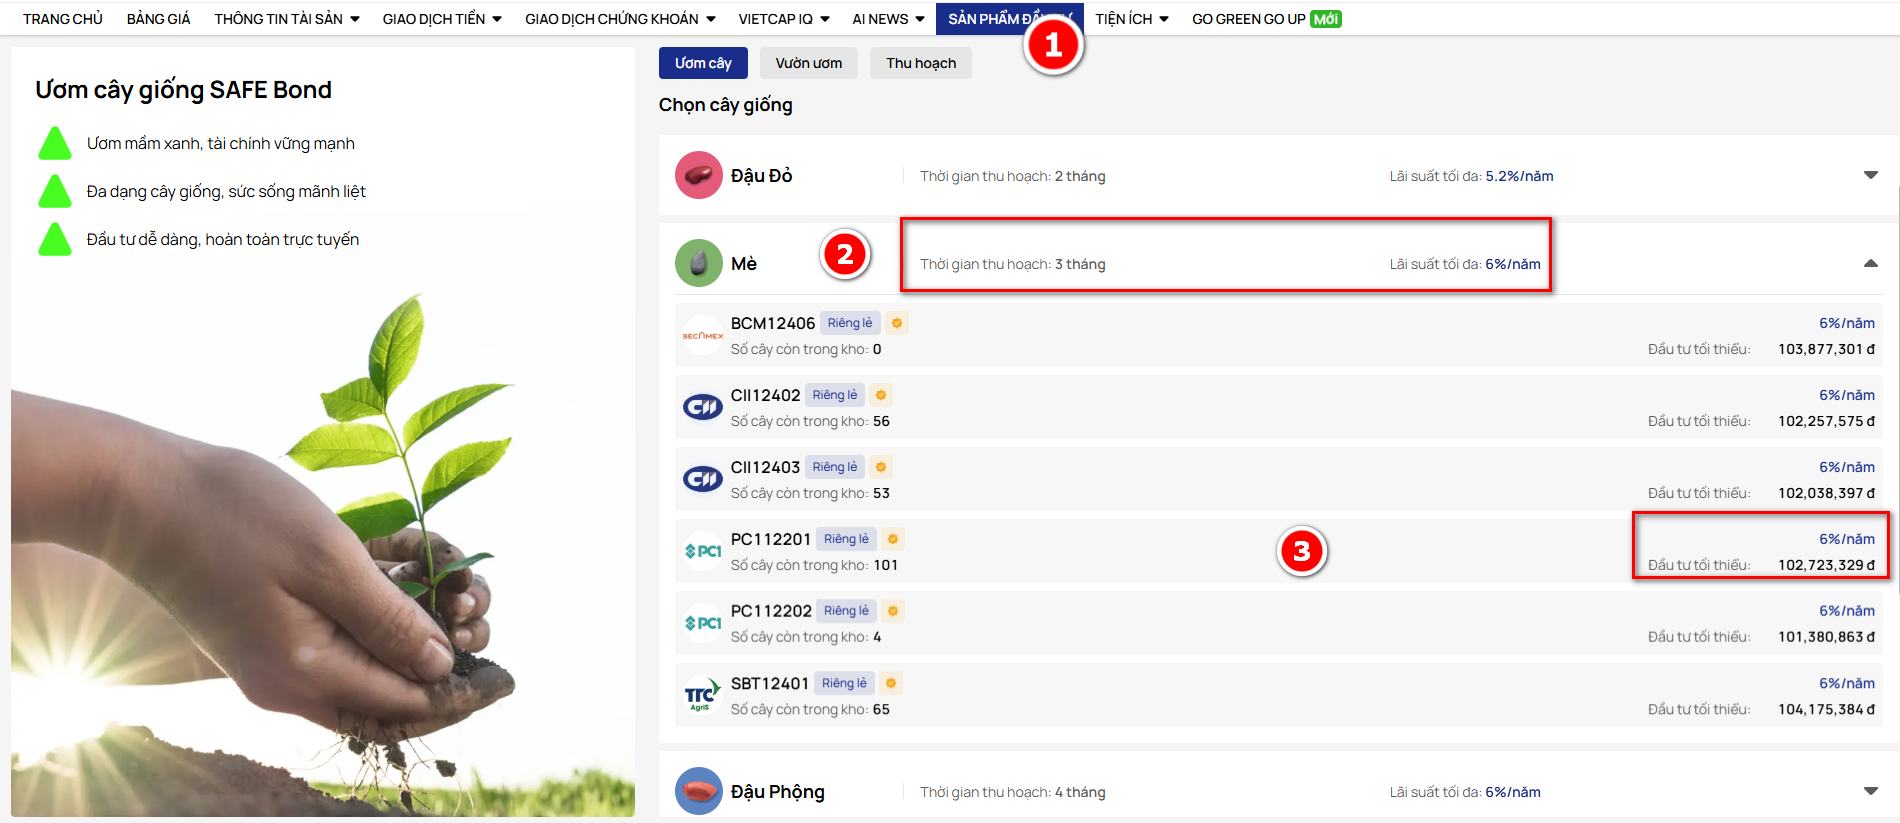Select bond CII12402
1900x823 pixels.
pyautogui.click(x=1279, y=408)
